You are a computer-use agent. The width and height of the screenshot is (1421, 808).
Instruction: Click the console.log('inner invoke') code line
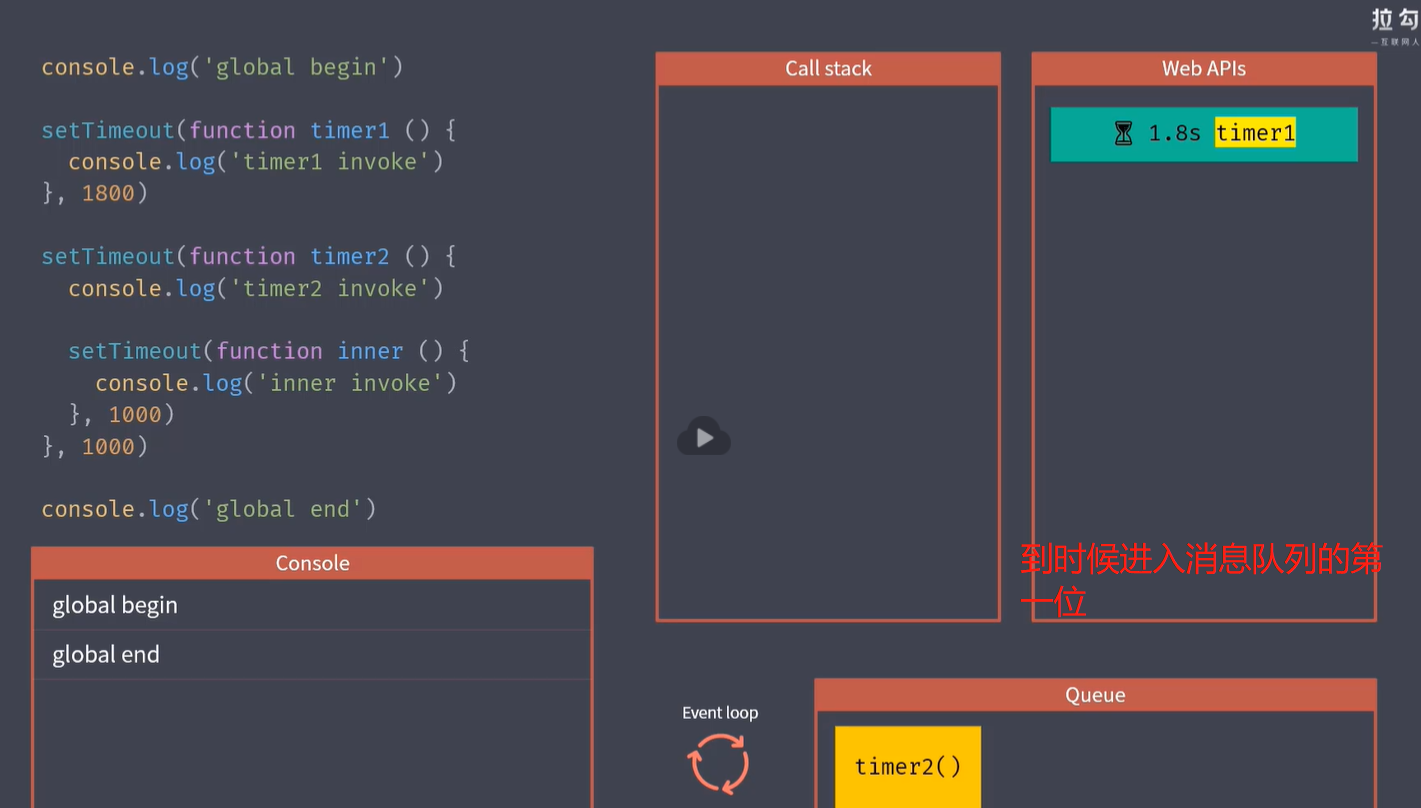276,383
